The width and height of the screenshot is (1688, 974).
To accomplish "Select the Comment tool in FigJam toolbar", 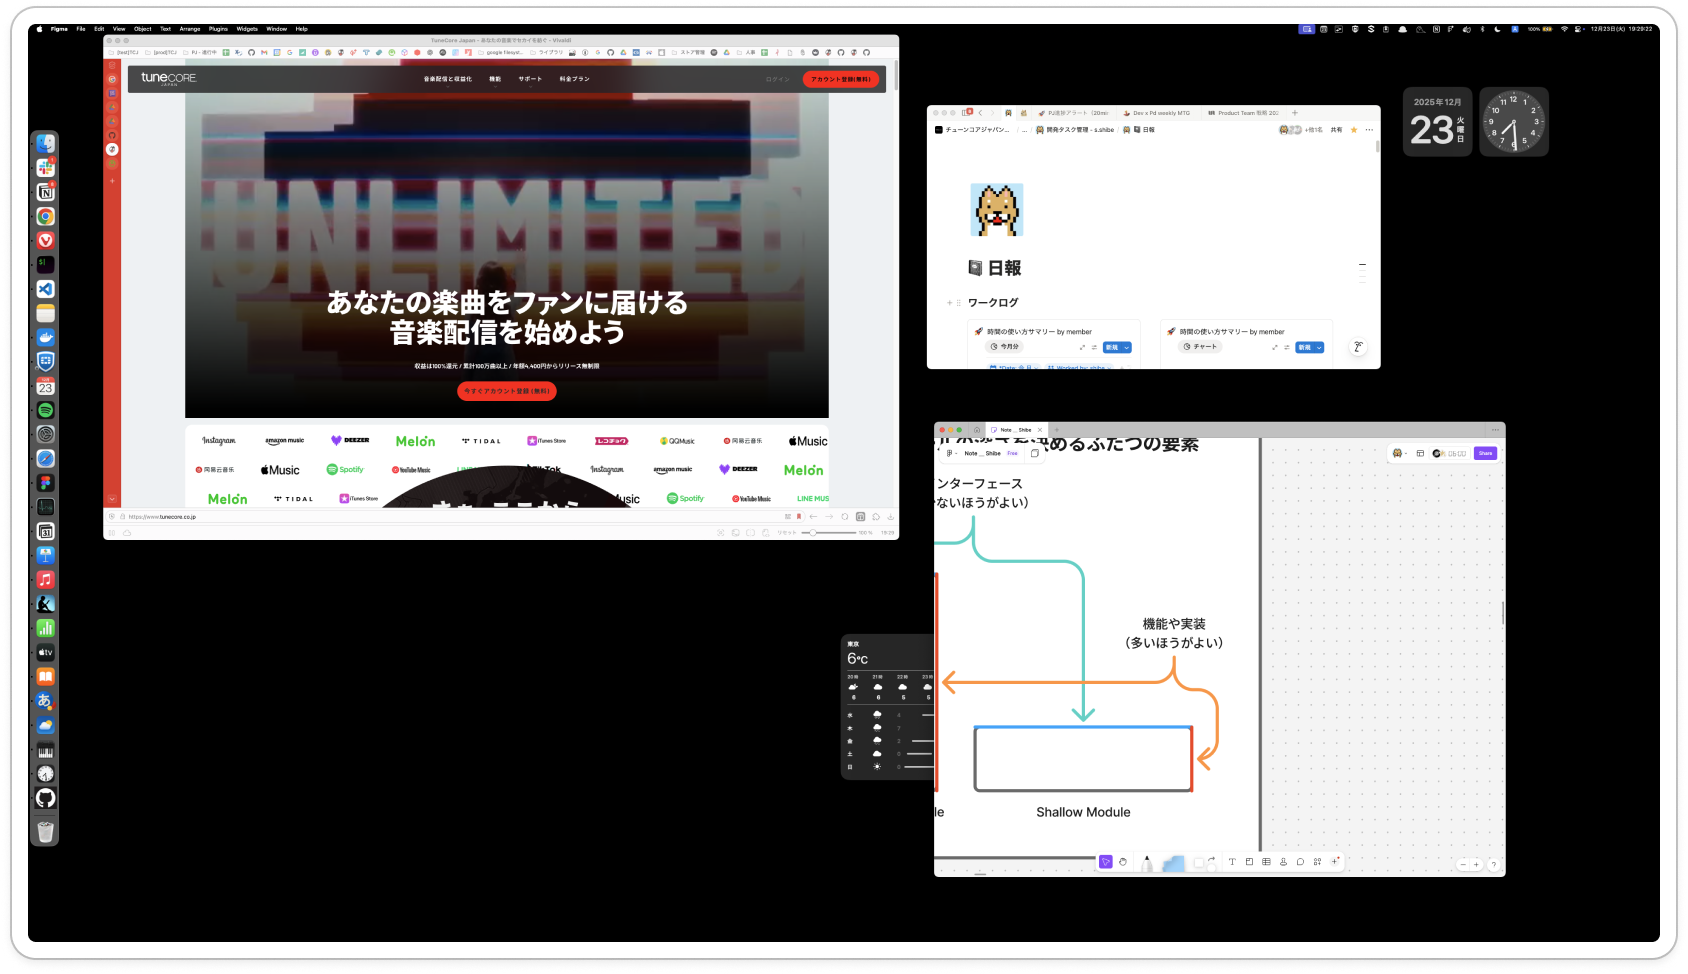I will 1300,862.
